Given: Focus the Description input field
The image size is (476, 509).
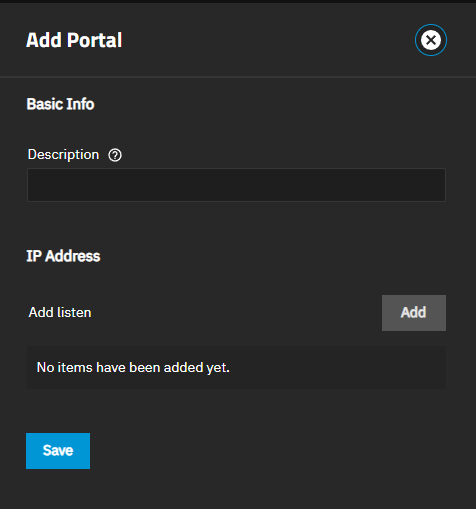Looking at the screenshot, I should pyautogui.click(x=236, y=185).
